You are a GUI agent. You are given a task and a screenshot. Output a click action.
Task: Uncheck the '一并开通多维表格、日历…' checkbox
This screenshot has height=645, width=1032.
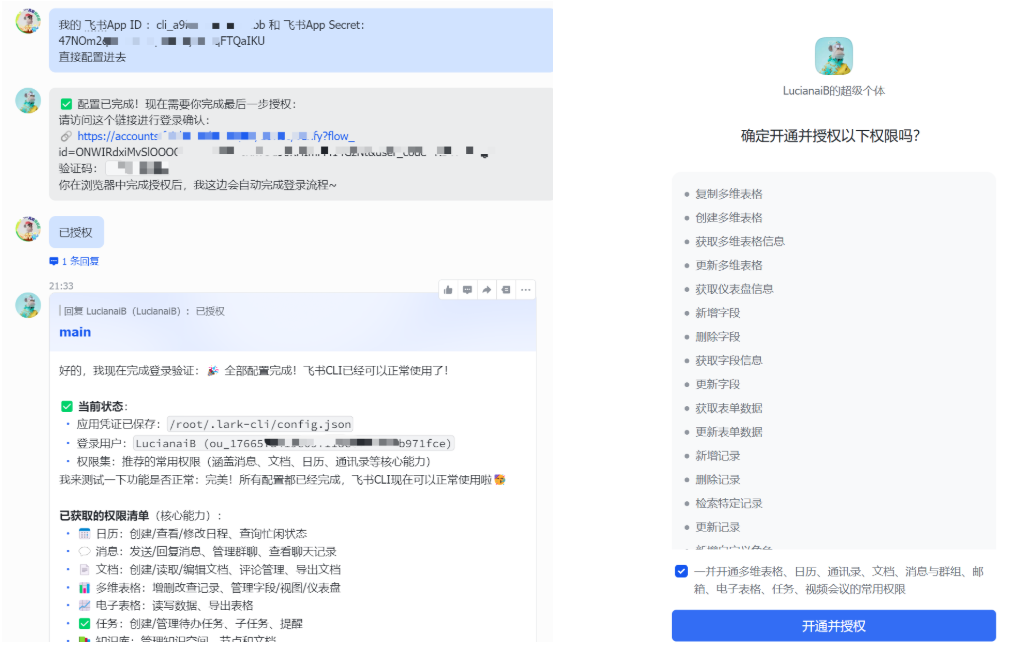click(681, 571)
